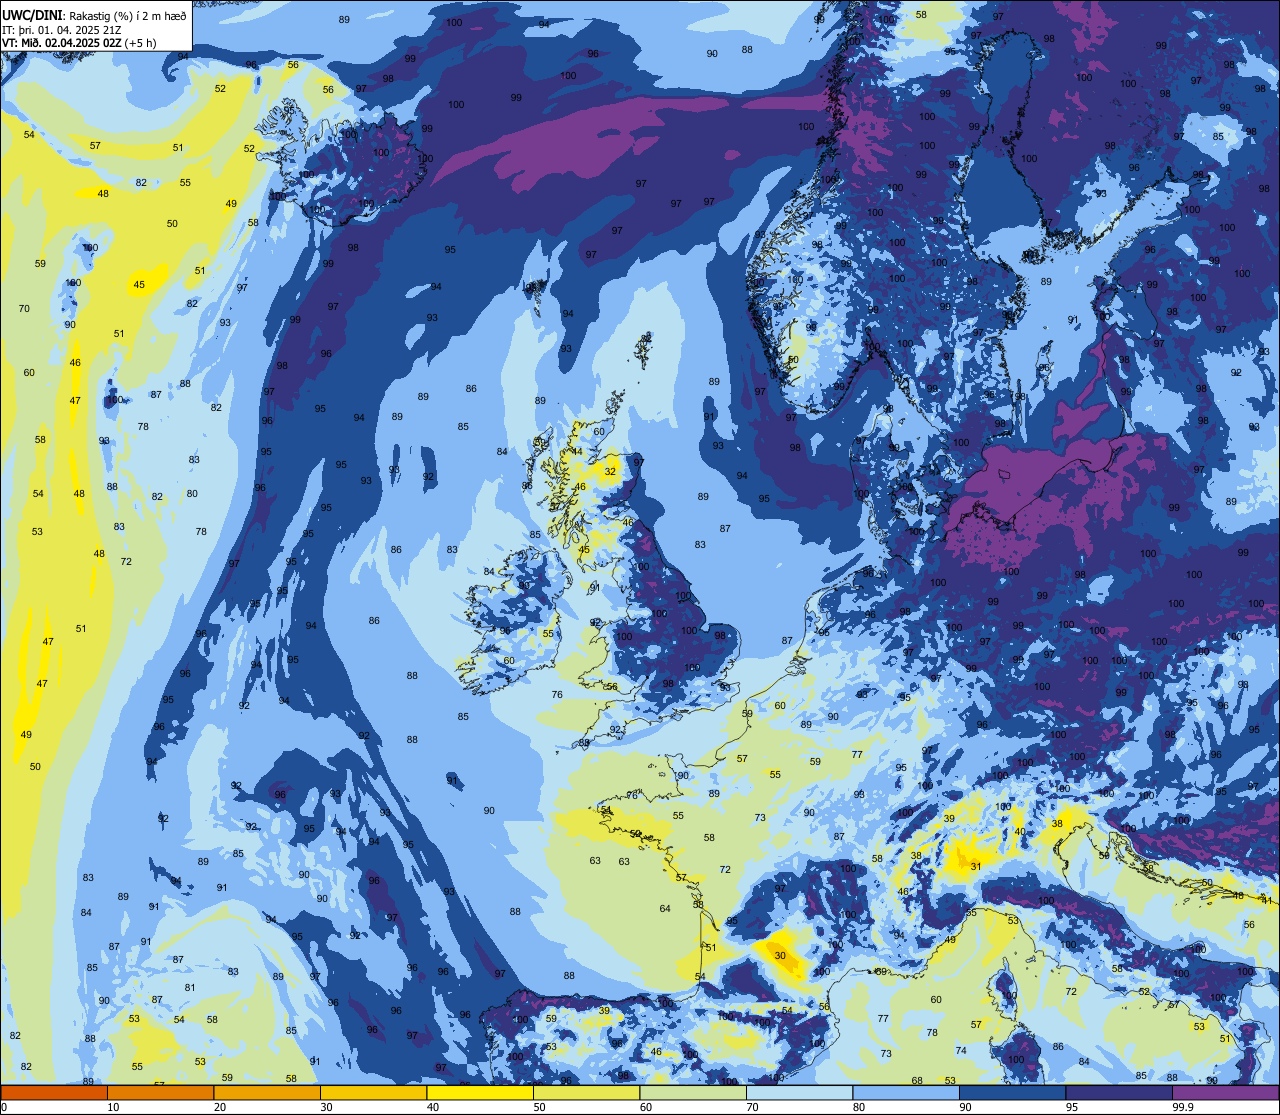Image resolution: width=1280 pixels, height=1115 pixels.
Task: Click the 'IT: Þri. 01. 04. 2025 21Z' line
Action: pos(64,30)
